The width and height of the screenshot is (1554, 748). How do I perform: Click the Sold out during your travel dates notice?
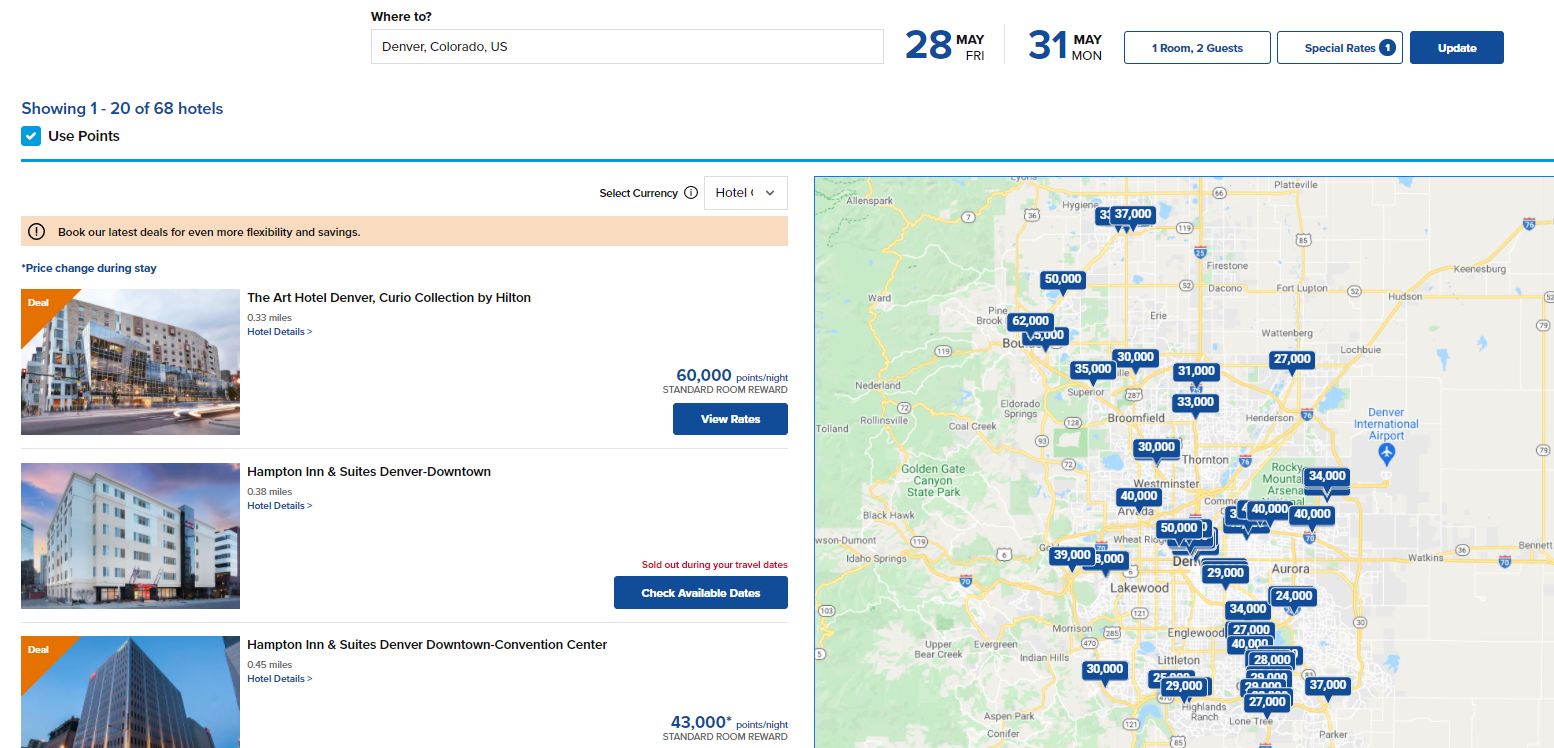tap(714, 565)
